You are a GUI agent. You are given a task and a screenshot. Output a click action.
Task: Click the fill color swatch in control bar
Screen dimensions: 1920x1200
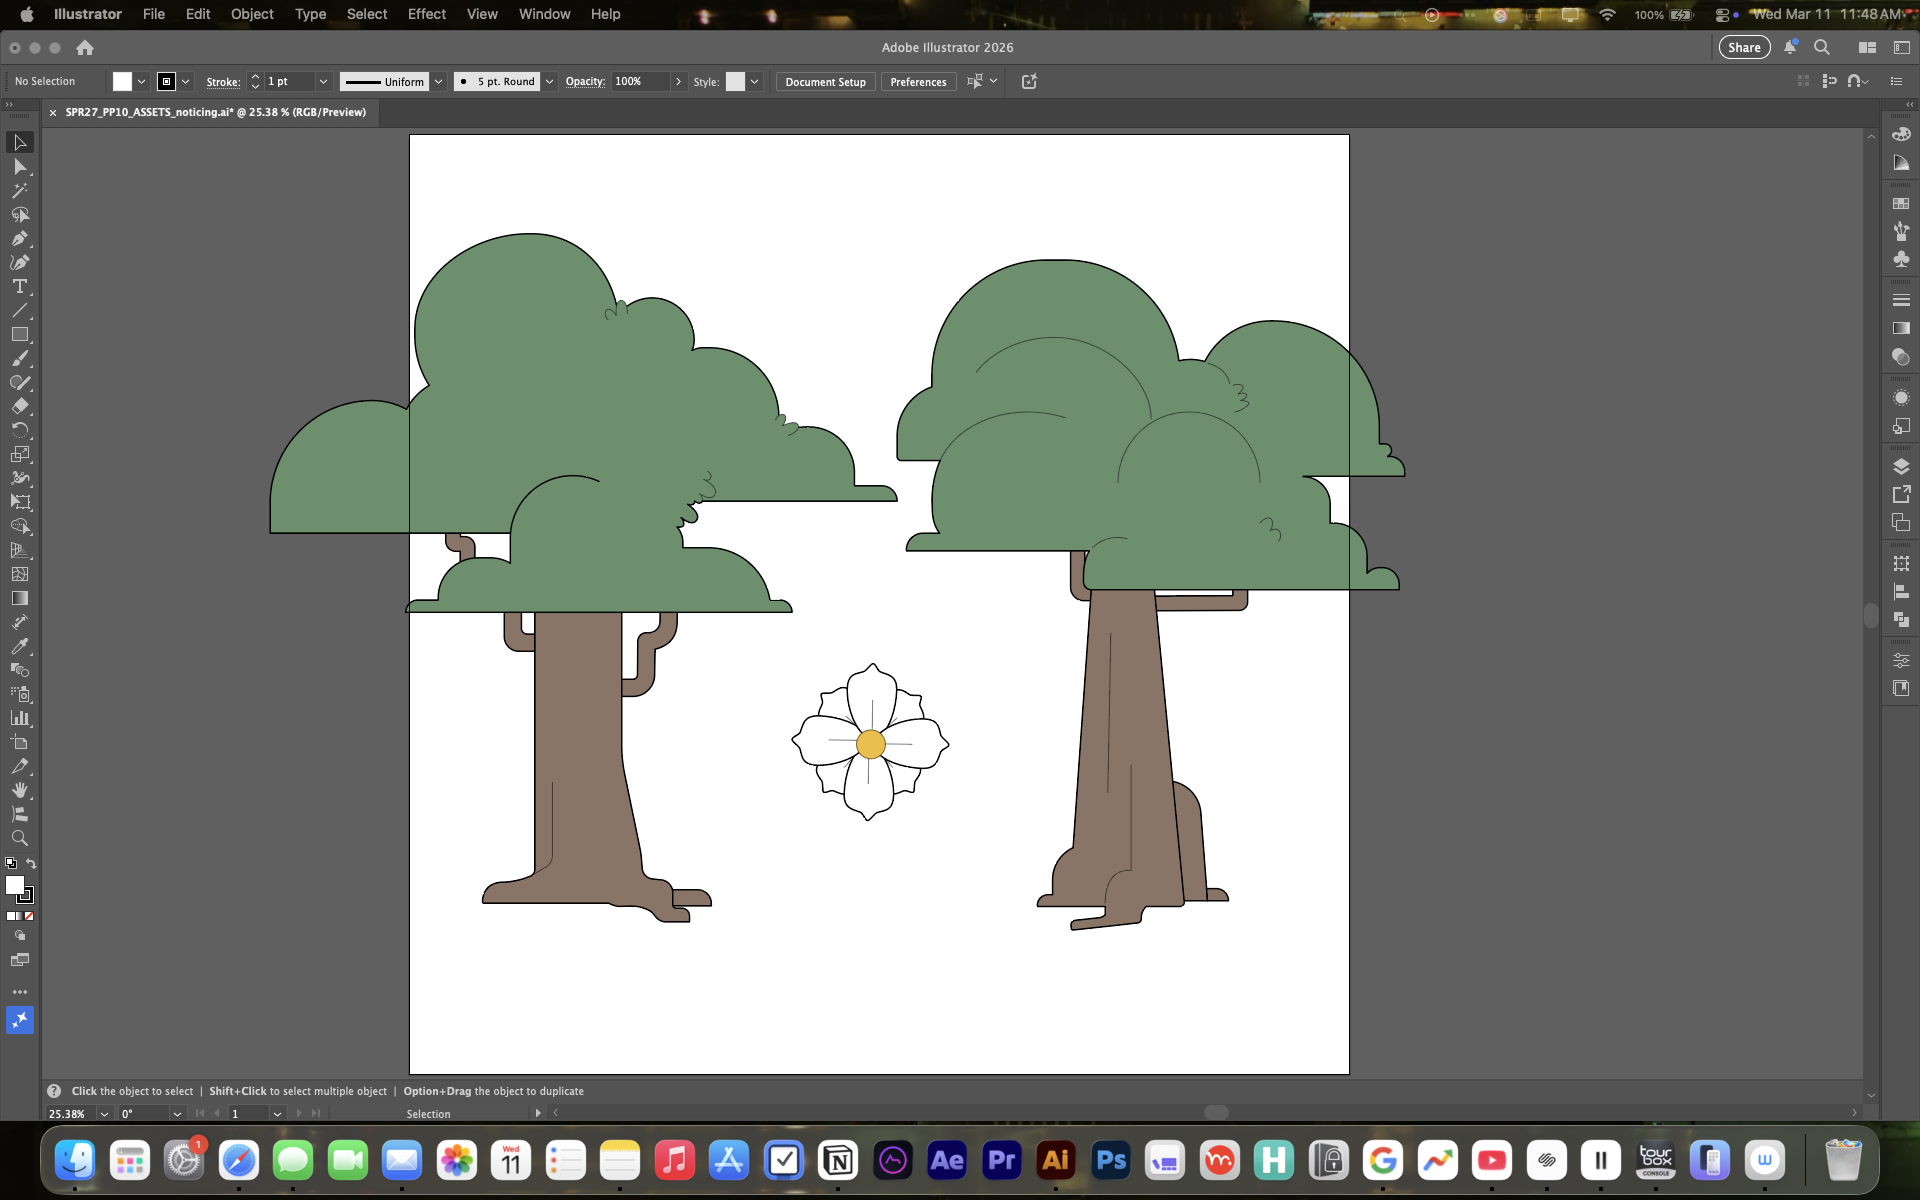122,82
